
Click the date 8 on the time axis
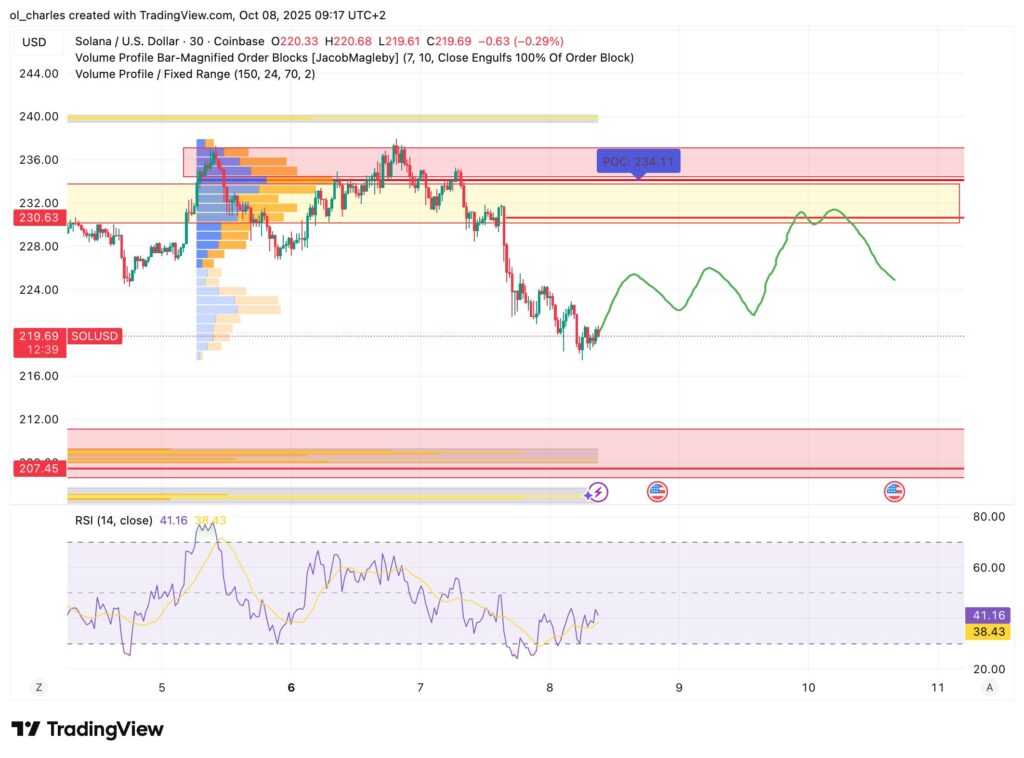point(548,688)
